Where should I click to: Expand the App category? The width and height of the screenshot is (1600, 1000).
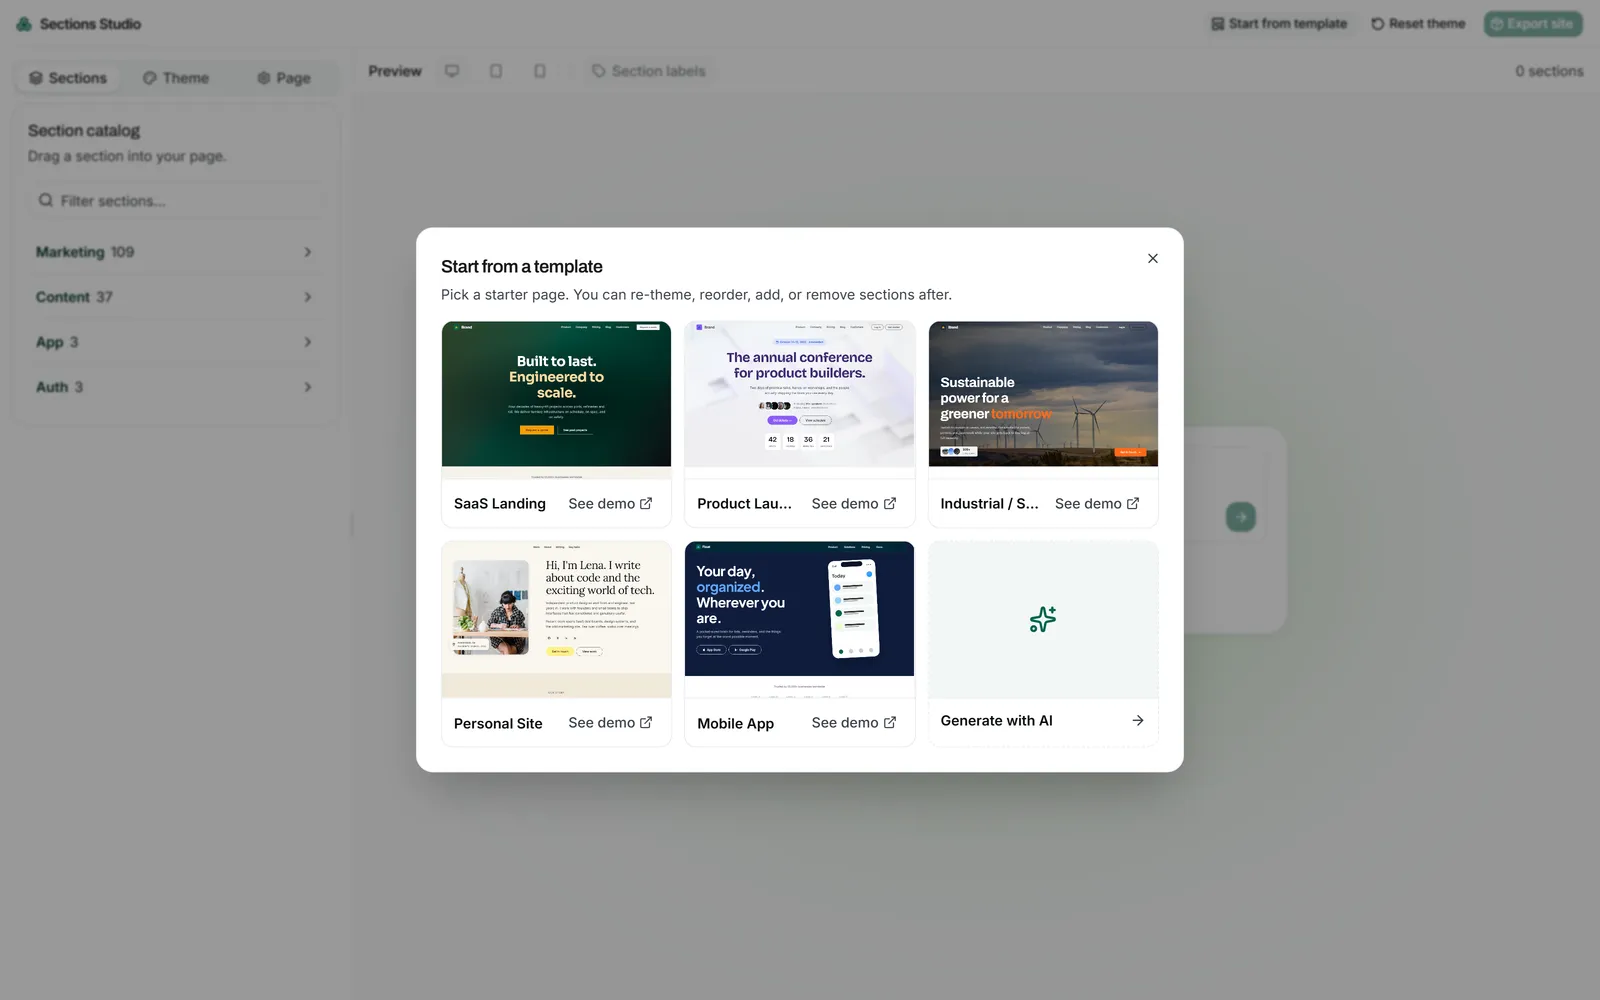pyautogui.click(x=175, y=342)
